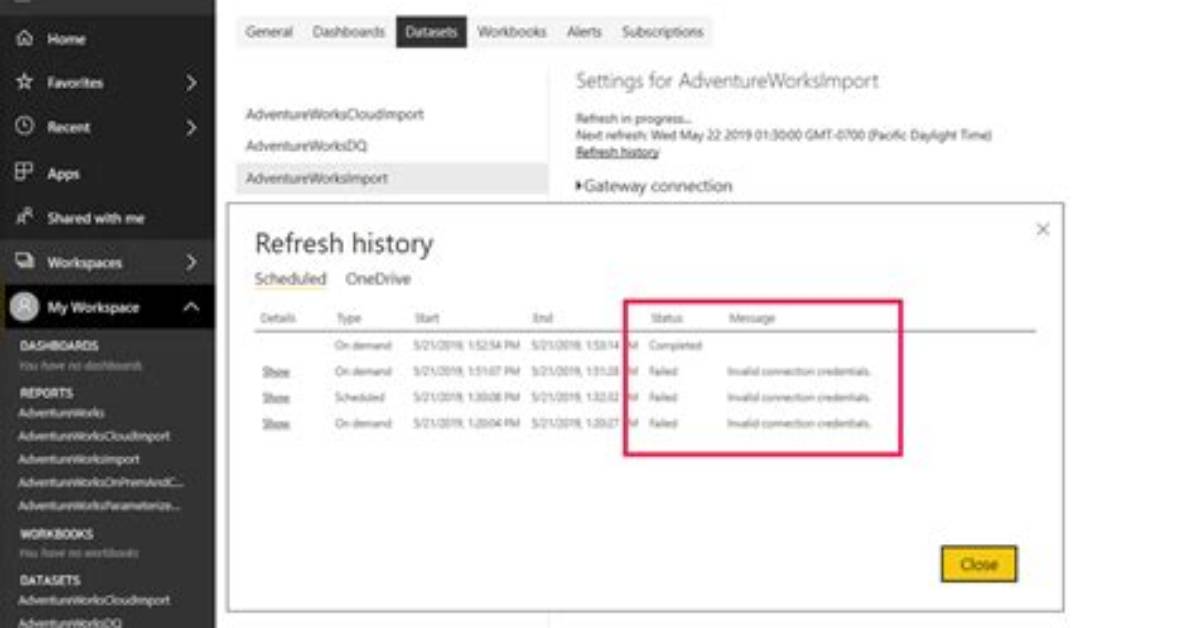Click the yellow Close button
The width and height of the screenshot is (1196, 628).
979,564
